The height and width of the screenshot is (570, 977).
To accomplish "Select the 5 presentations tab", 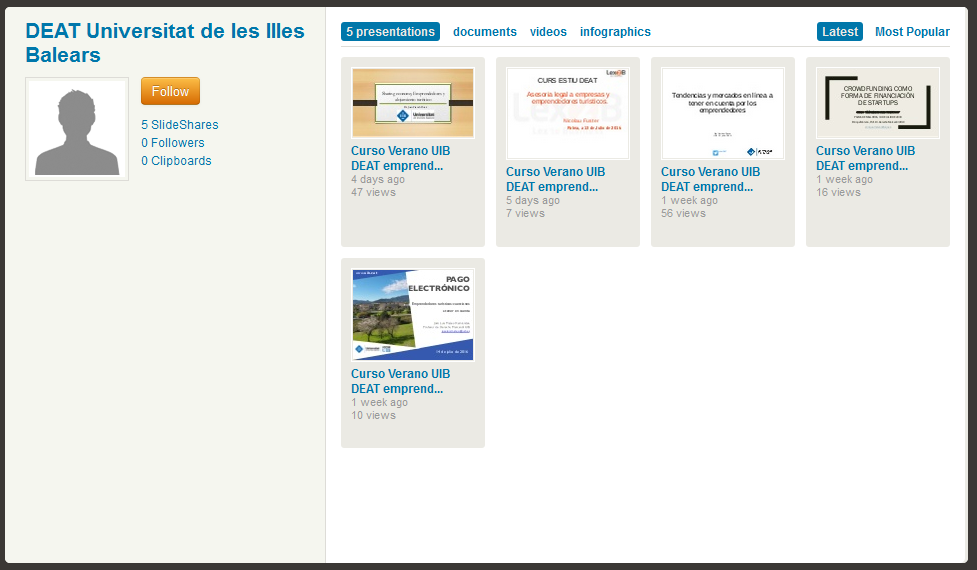I will pos(390,32).
